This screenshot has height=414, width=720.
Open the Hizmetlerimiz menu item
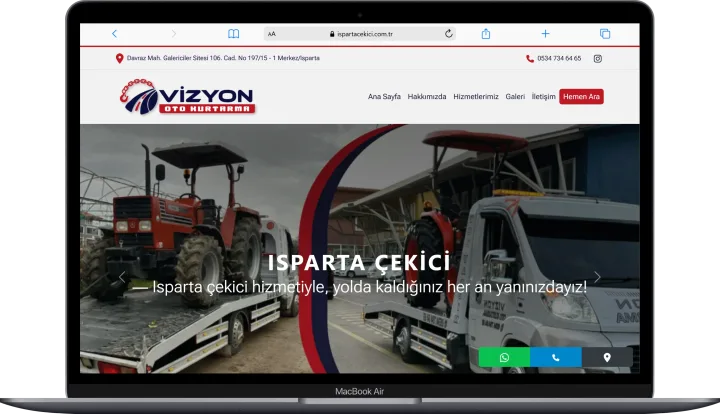[476, 96]
